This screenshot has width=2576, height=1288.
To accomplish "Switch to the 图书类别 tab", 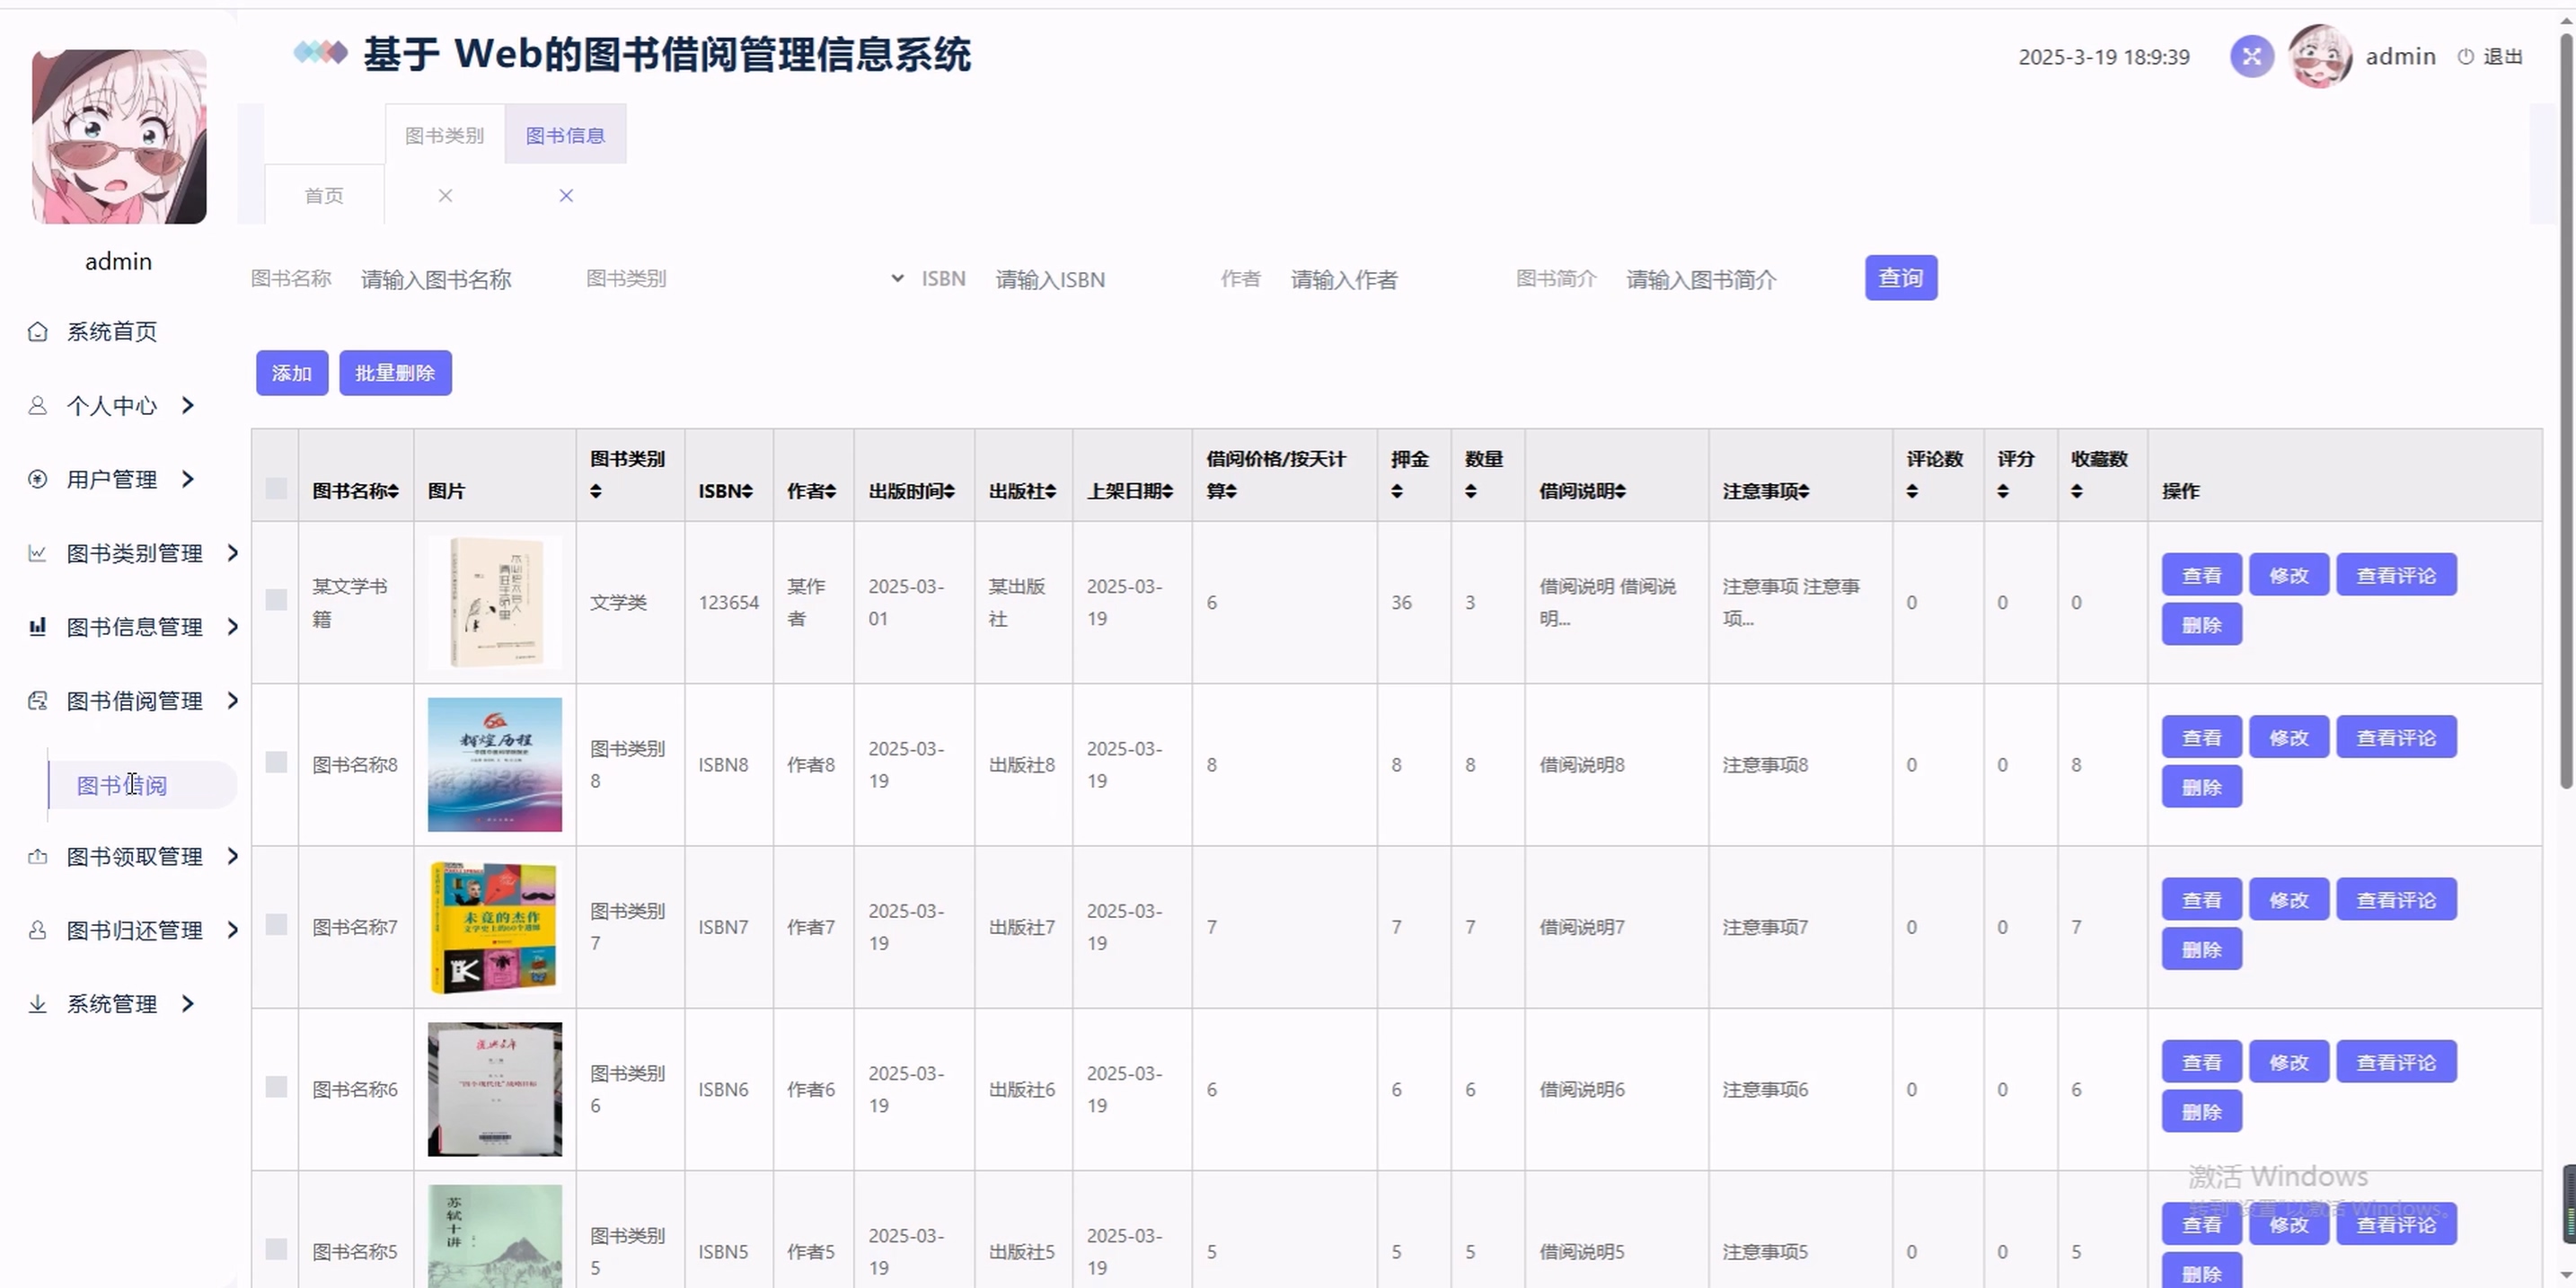I will (444, 135).
